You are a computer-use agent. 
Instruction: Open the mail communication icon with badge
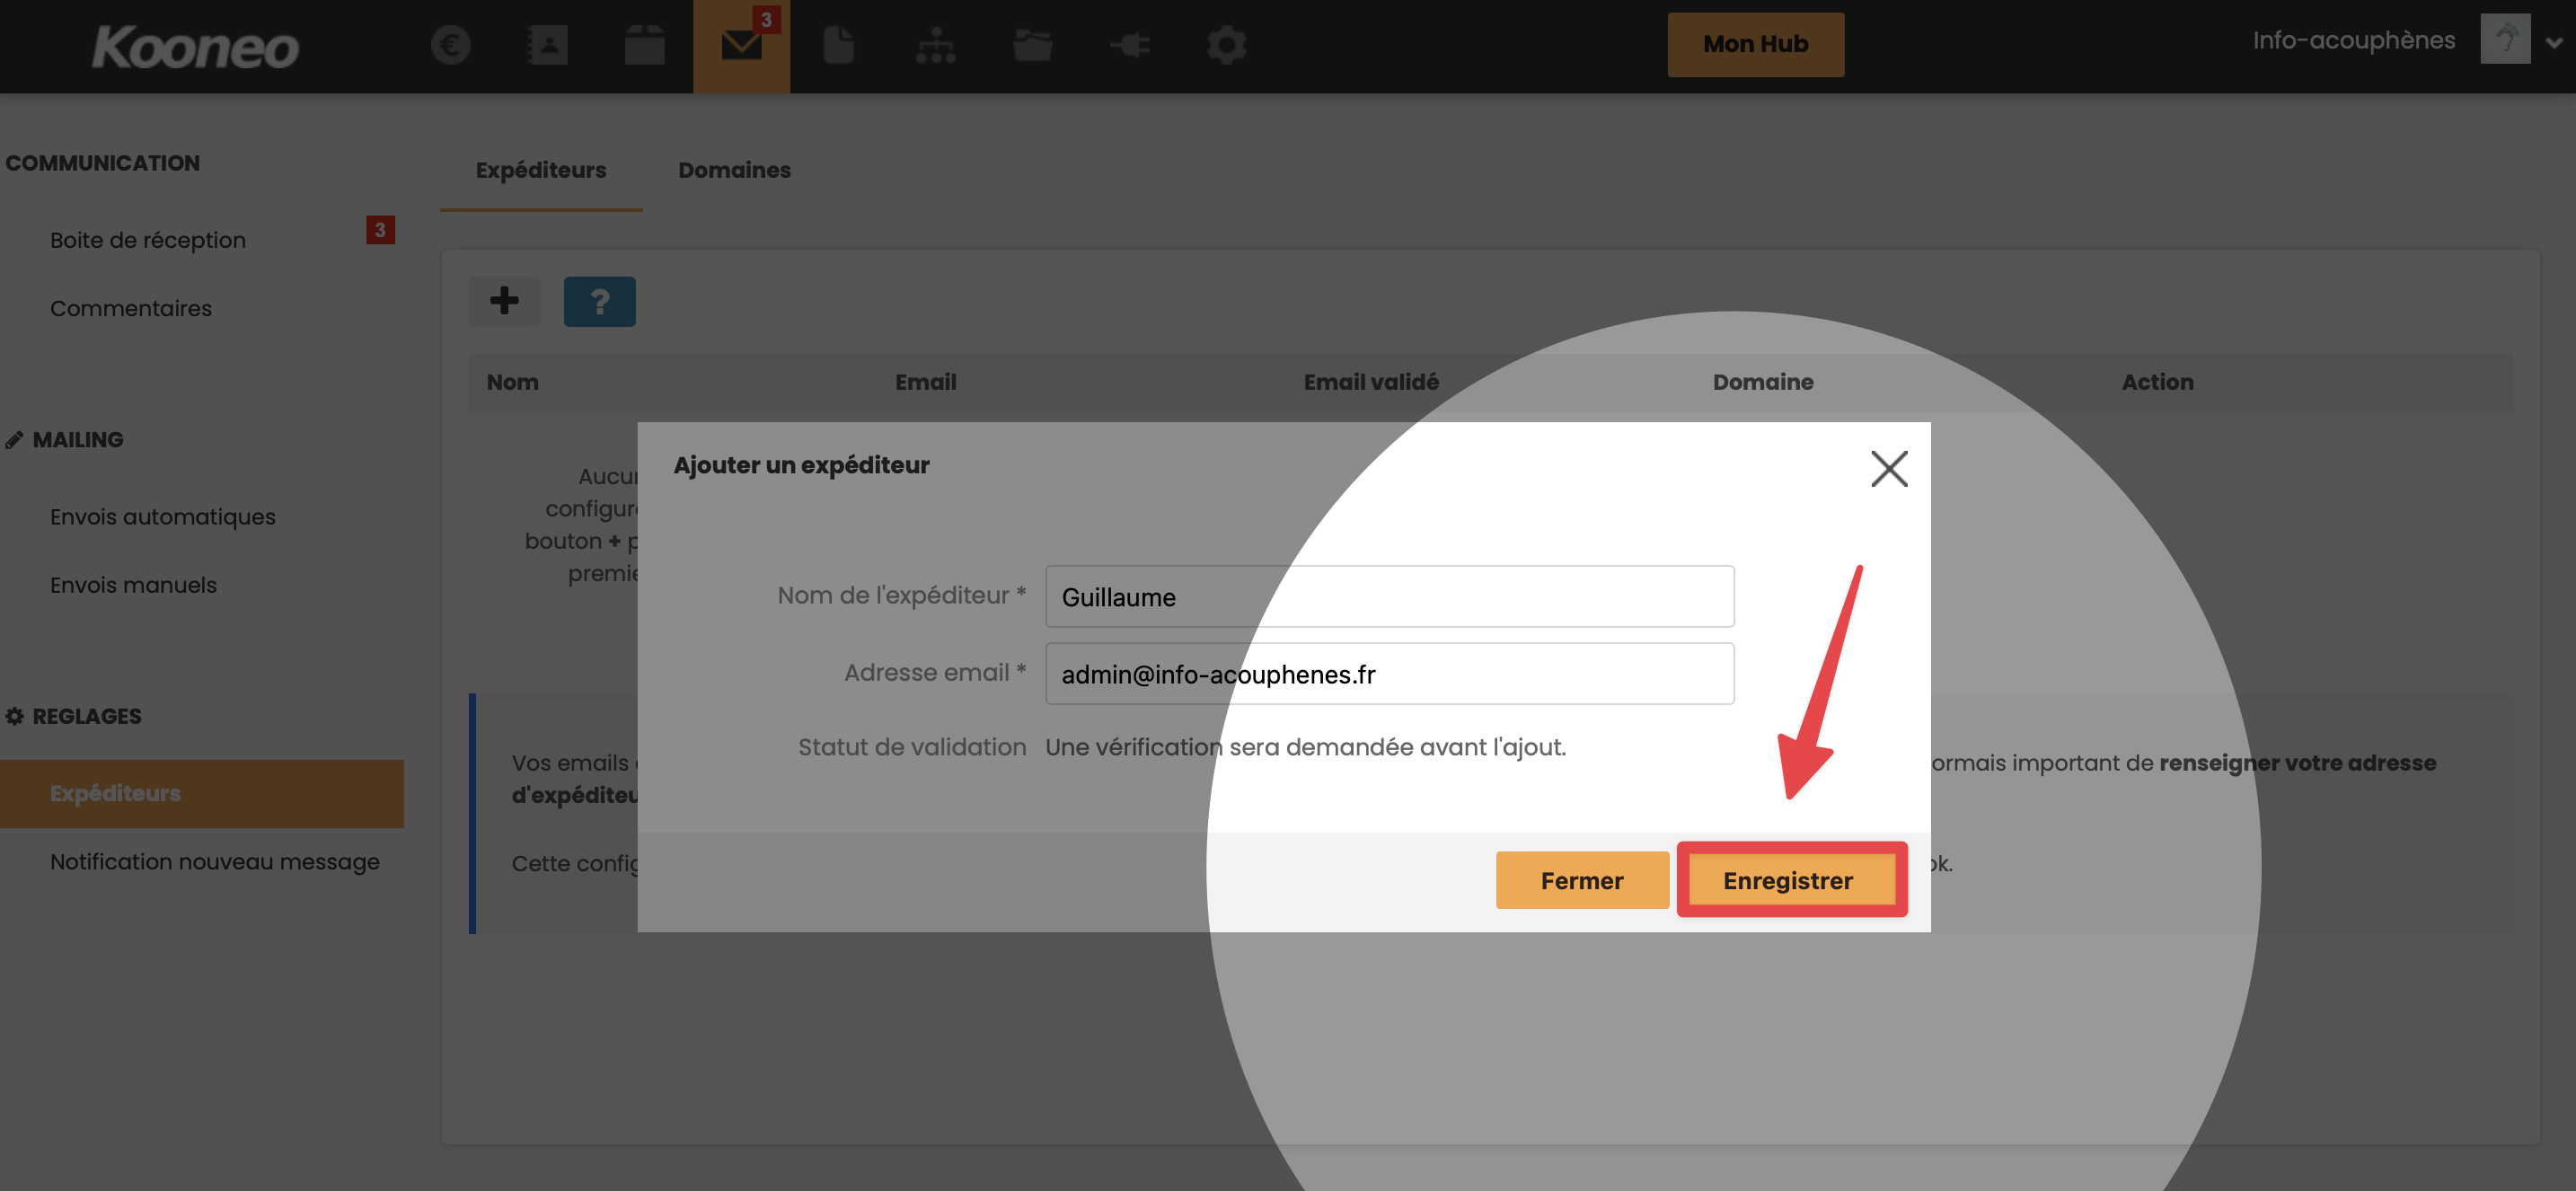coord(742,46)
